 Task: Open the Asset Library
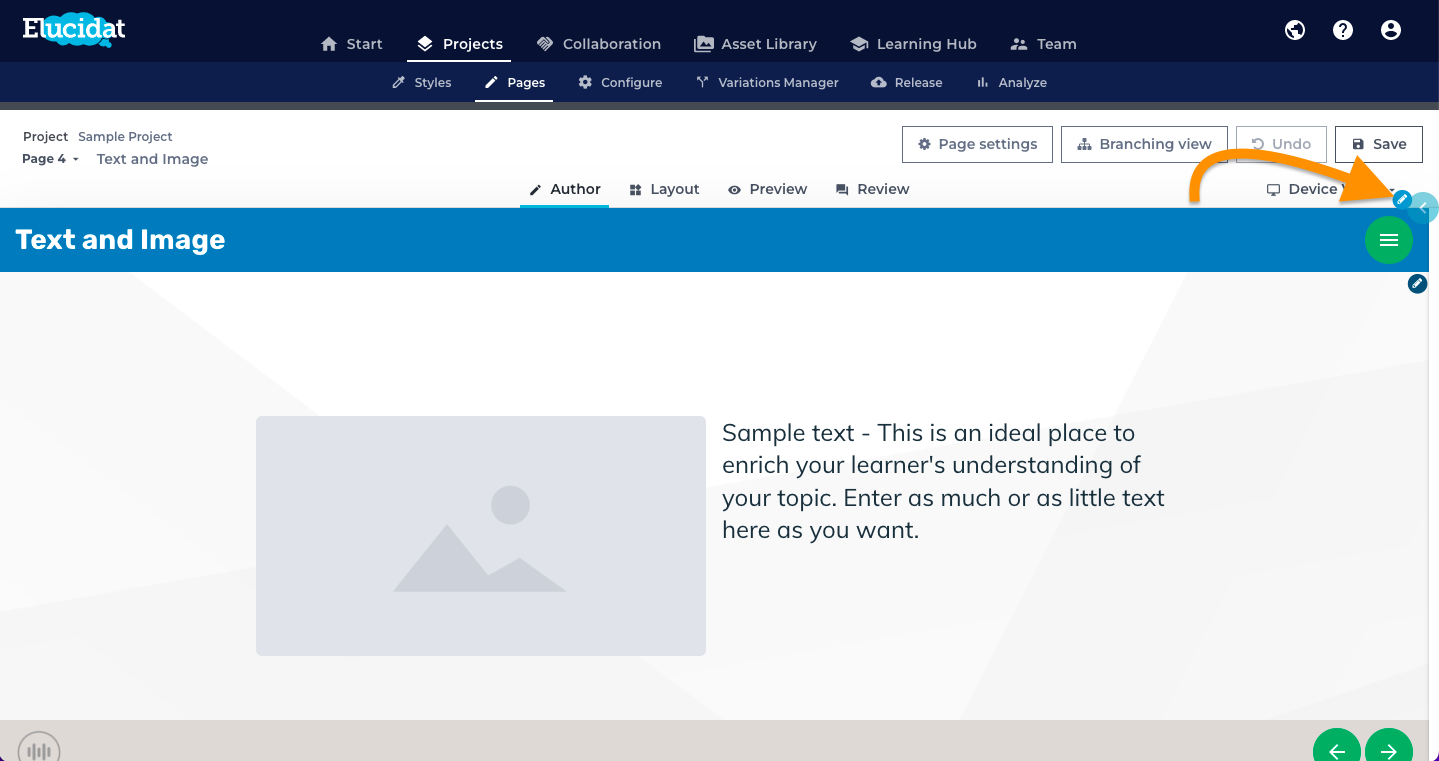[755, 44]
